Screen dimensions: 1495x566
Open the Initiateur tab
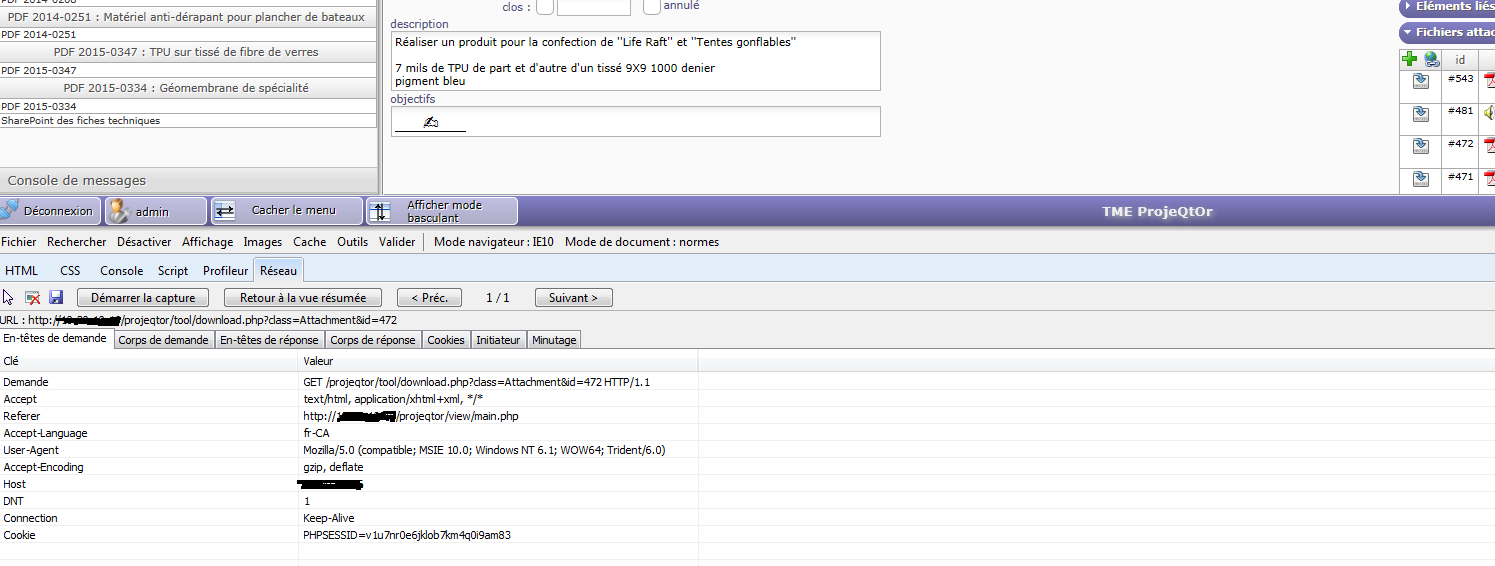pos(498,340)
